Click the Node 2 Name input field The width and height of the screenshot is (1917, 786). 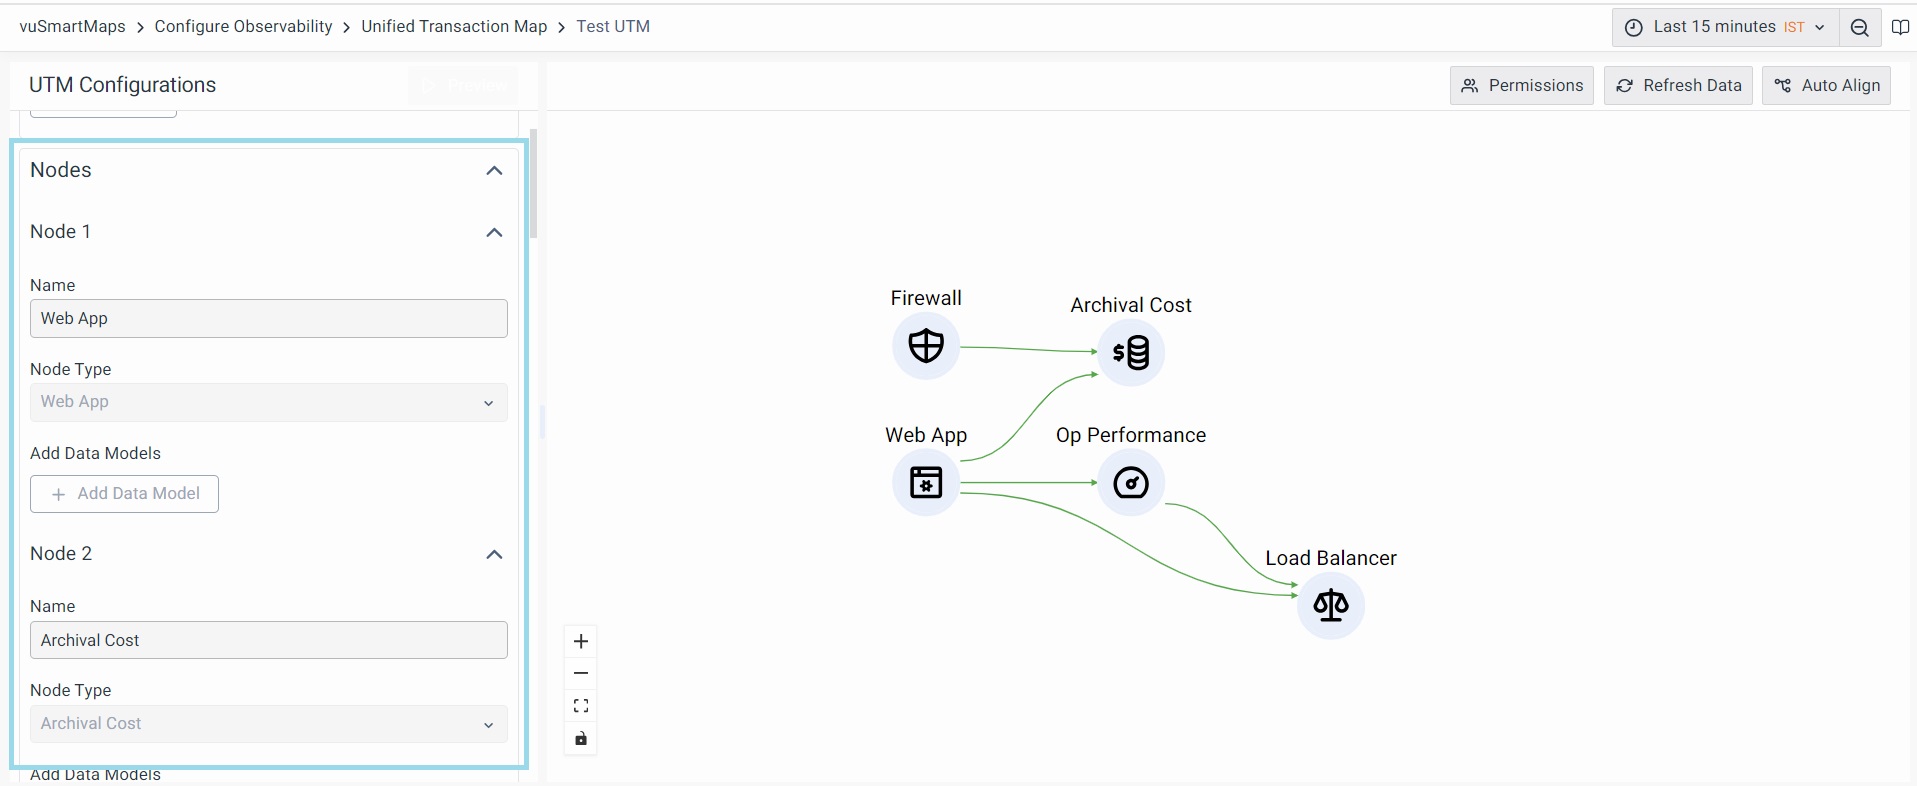268,640
